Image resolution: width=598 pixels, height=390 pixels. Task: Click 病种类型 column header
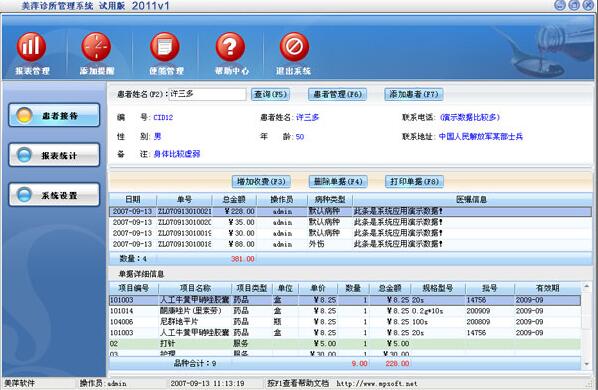pos(330,199)
